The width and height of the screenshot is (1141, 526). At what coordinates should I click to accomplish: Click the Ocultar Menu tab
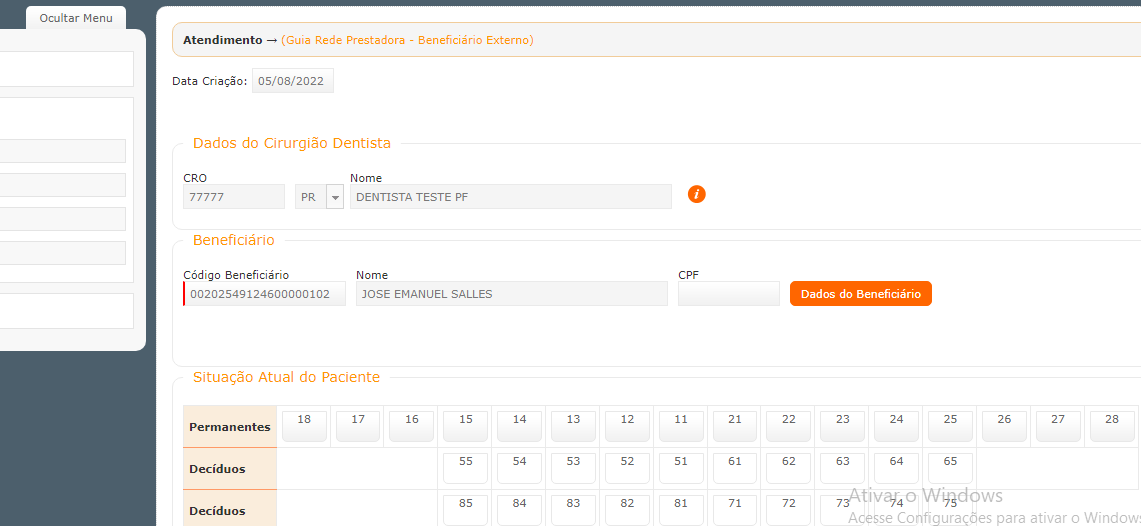(x=76, y=18)
